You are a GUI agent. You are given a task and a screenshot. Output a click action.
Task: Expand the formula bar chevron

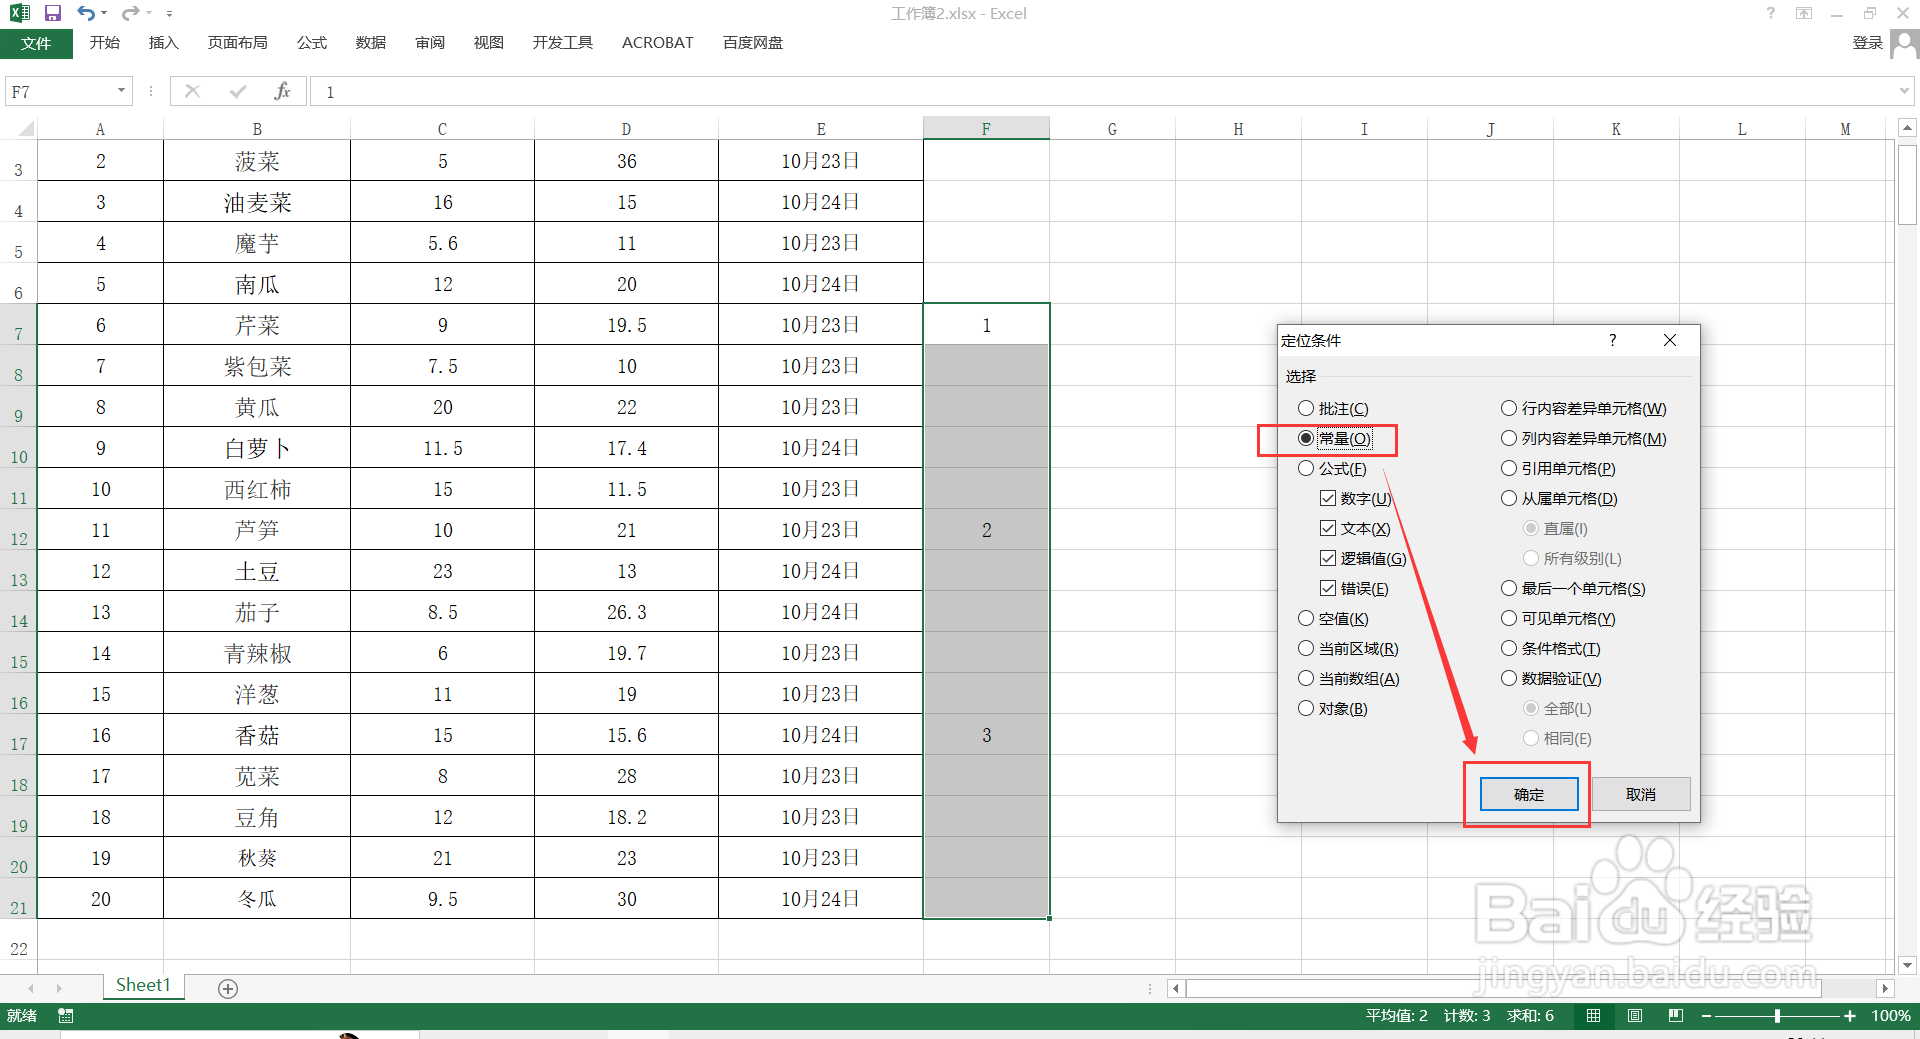pyautogui.click(x=1905, y=91)
